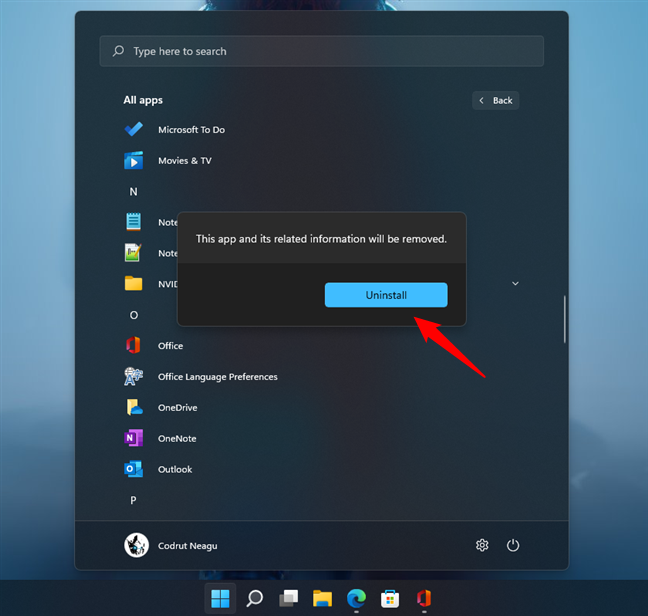Click the Notepad icon in the apps list
648x616 pixels.
click(x=133, y=222)
